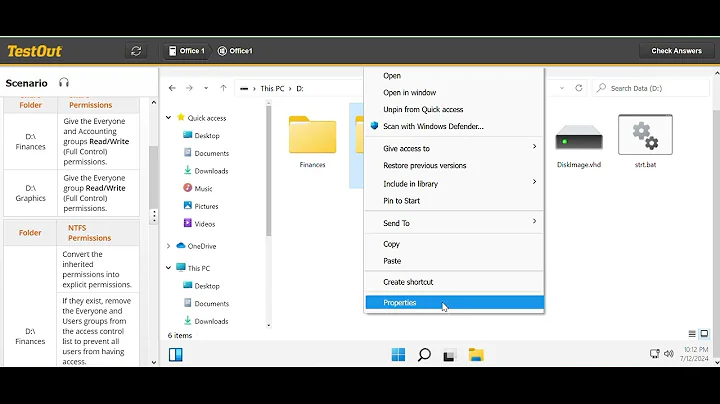Click the Explorer forward arrow
The width and height of the screenshot is (720, 404).
click(189, 88)
